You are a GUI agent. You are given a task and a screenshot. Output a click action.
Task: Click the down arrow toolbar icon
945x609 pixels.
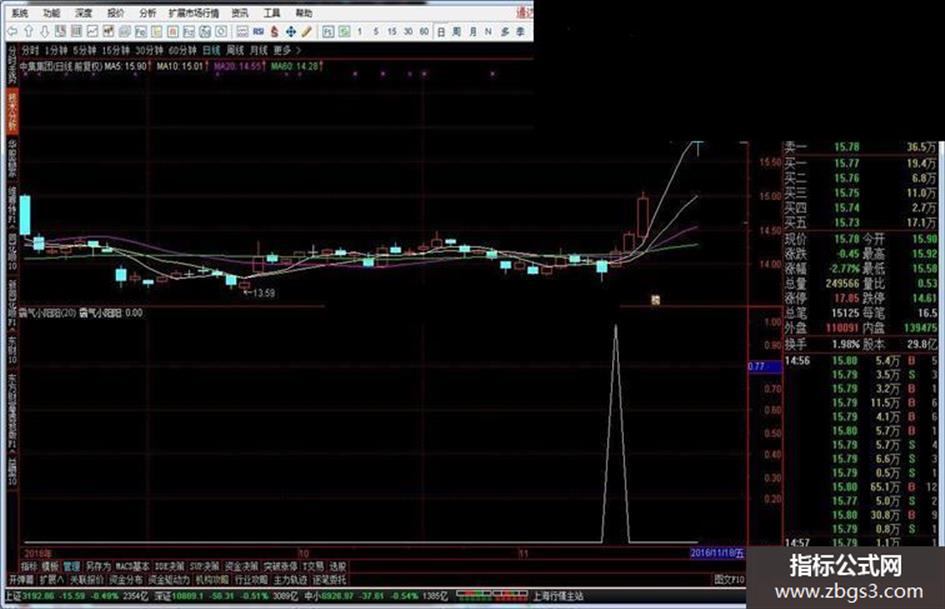coord(45,31)
